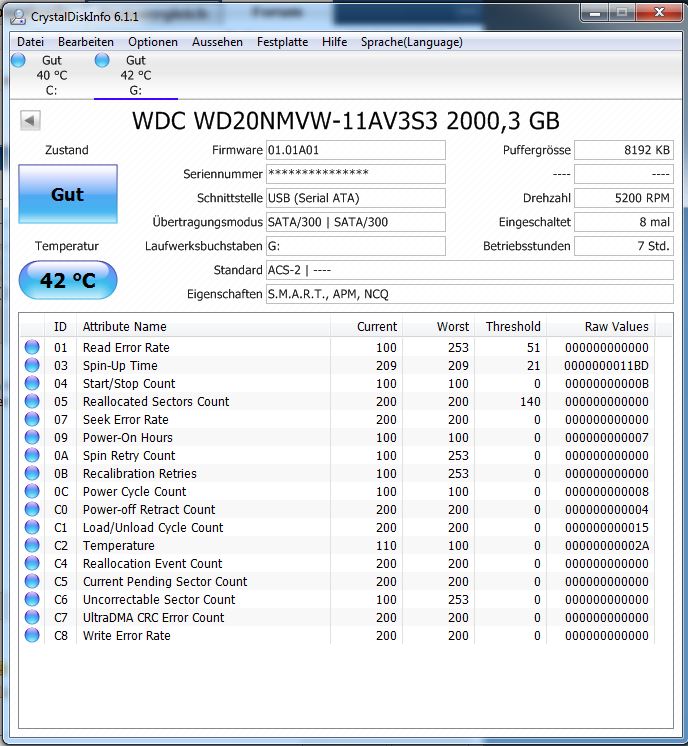Open the Optionen menu

[x=153, y=42]
